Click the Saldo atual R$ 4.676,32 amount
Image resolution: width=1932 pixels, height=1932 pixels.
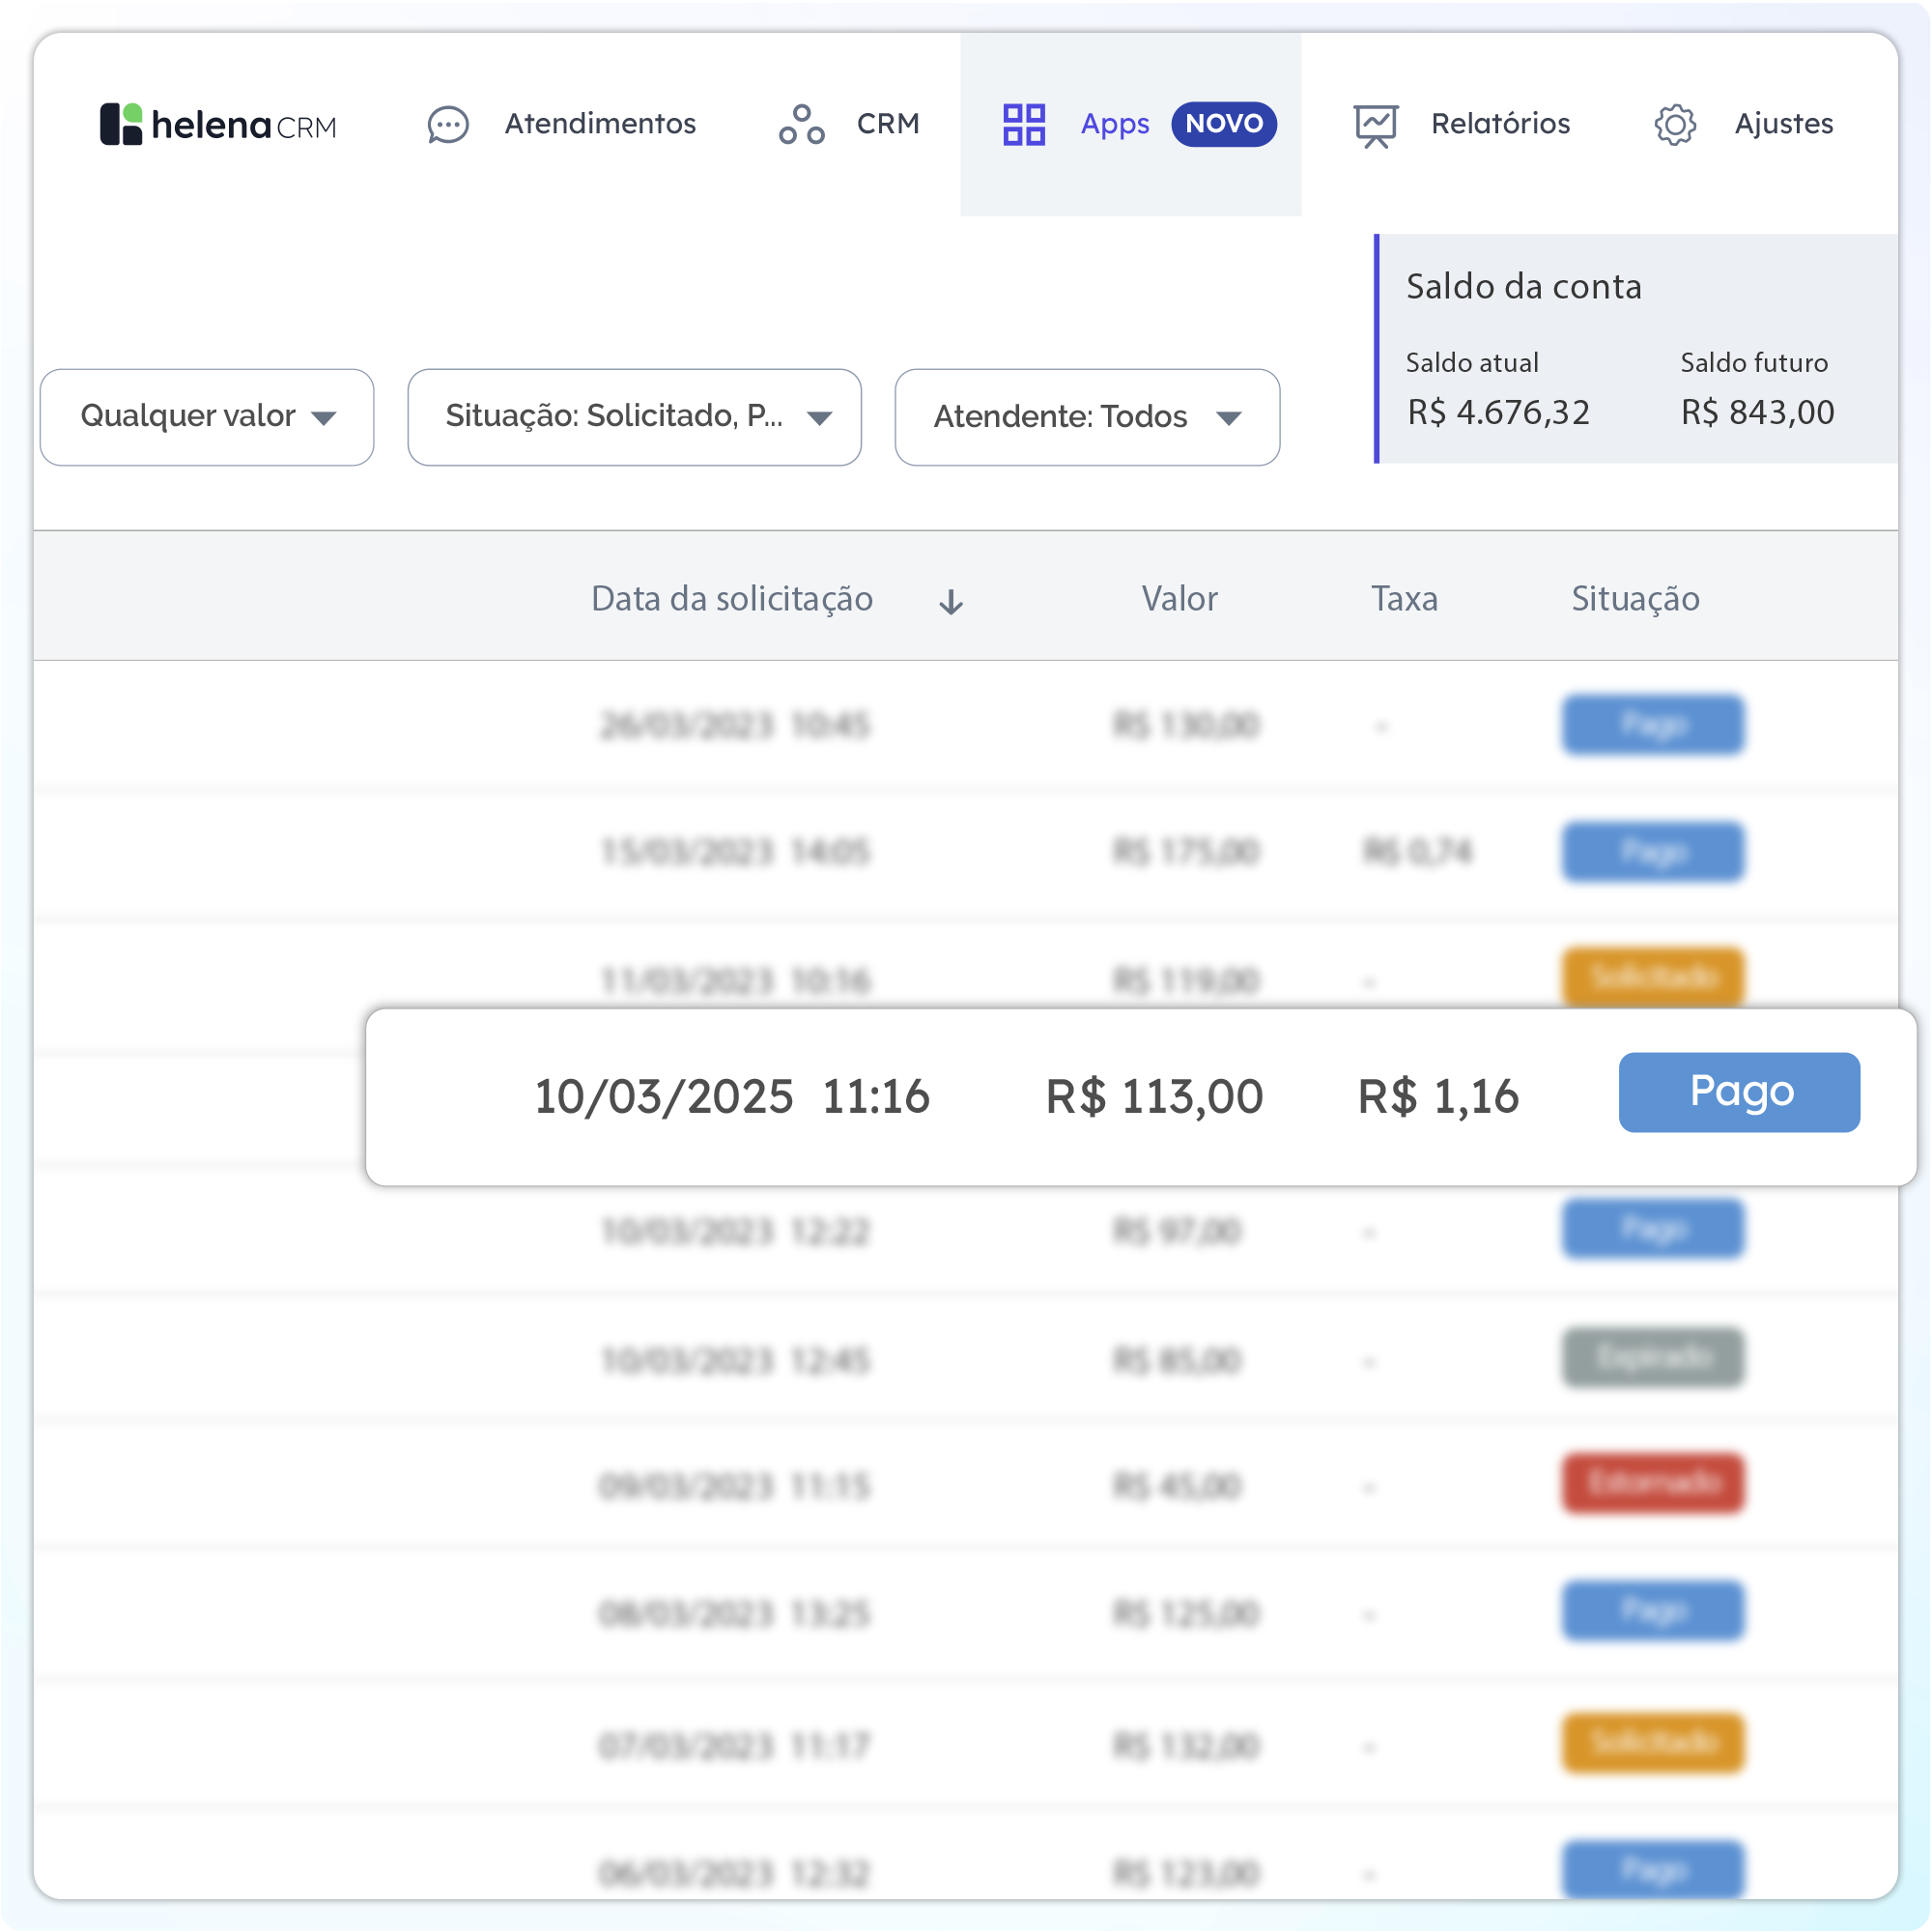pos(1498,412)
